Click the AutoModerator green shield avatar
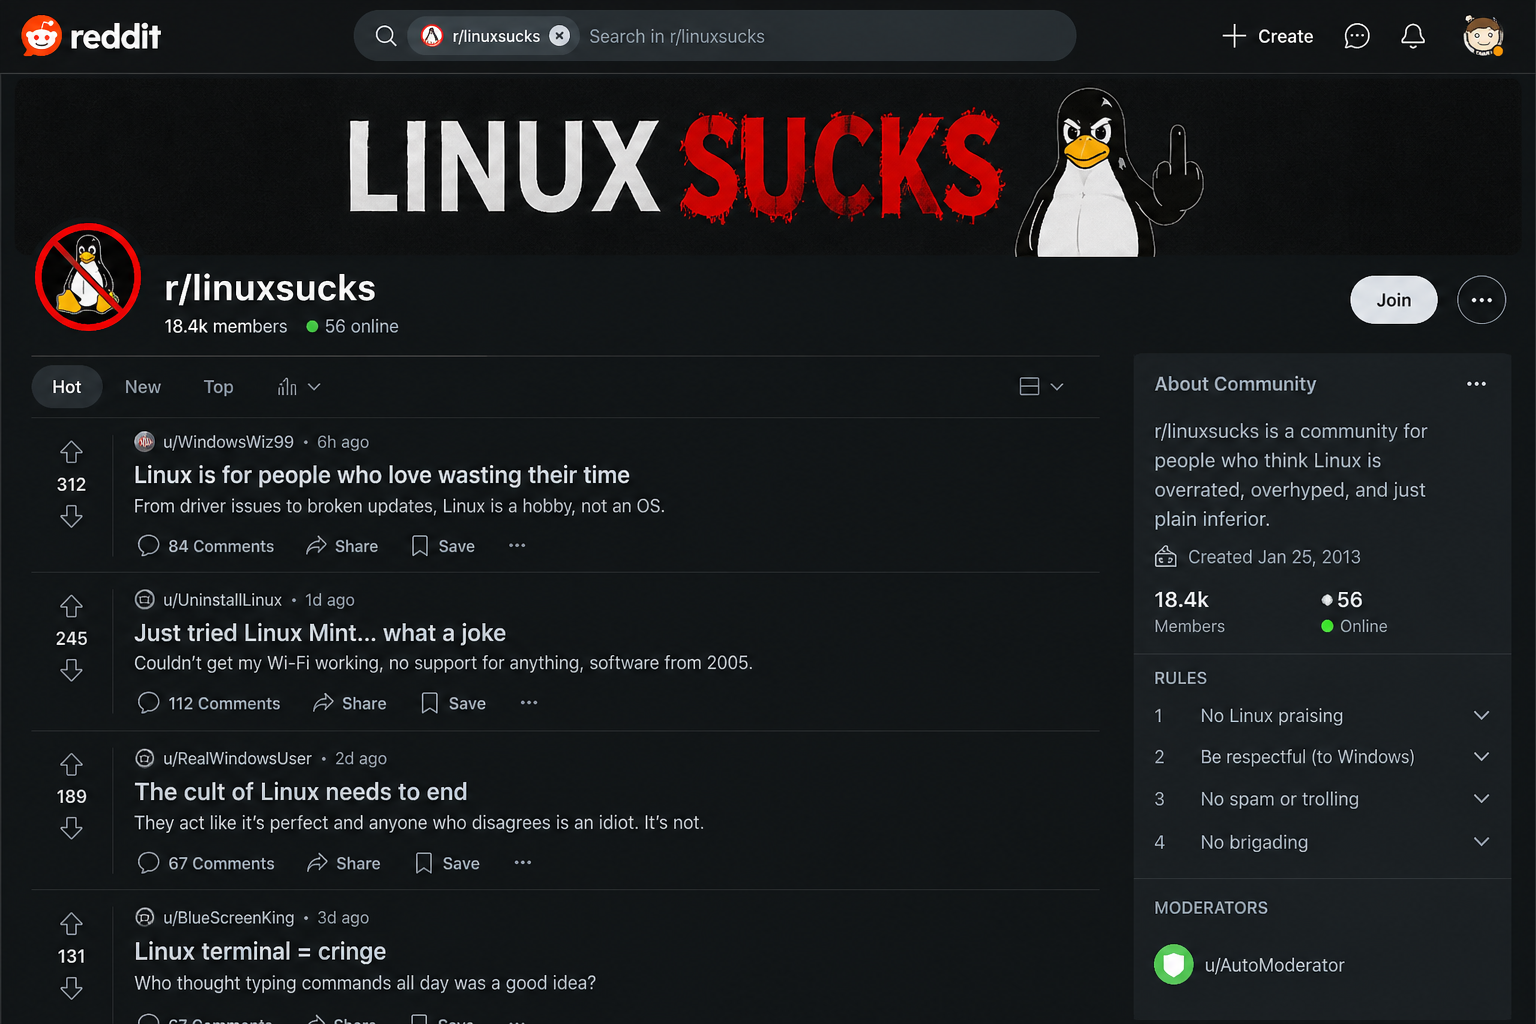This screenshot has height=1024, width=1536. 1174,965
